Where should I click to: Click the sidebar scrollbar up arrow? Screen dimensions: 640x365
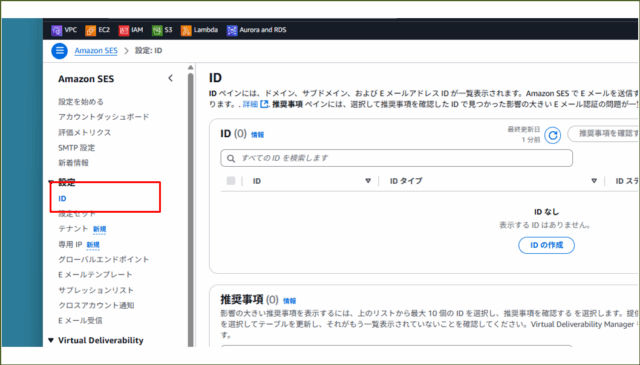pos(191,67)
